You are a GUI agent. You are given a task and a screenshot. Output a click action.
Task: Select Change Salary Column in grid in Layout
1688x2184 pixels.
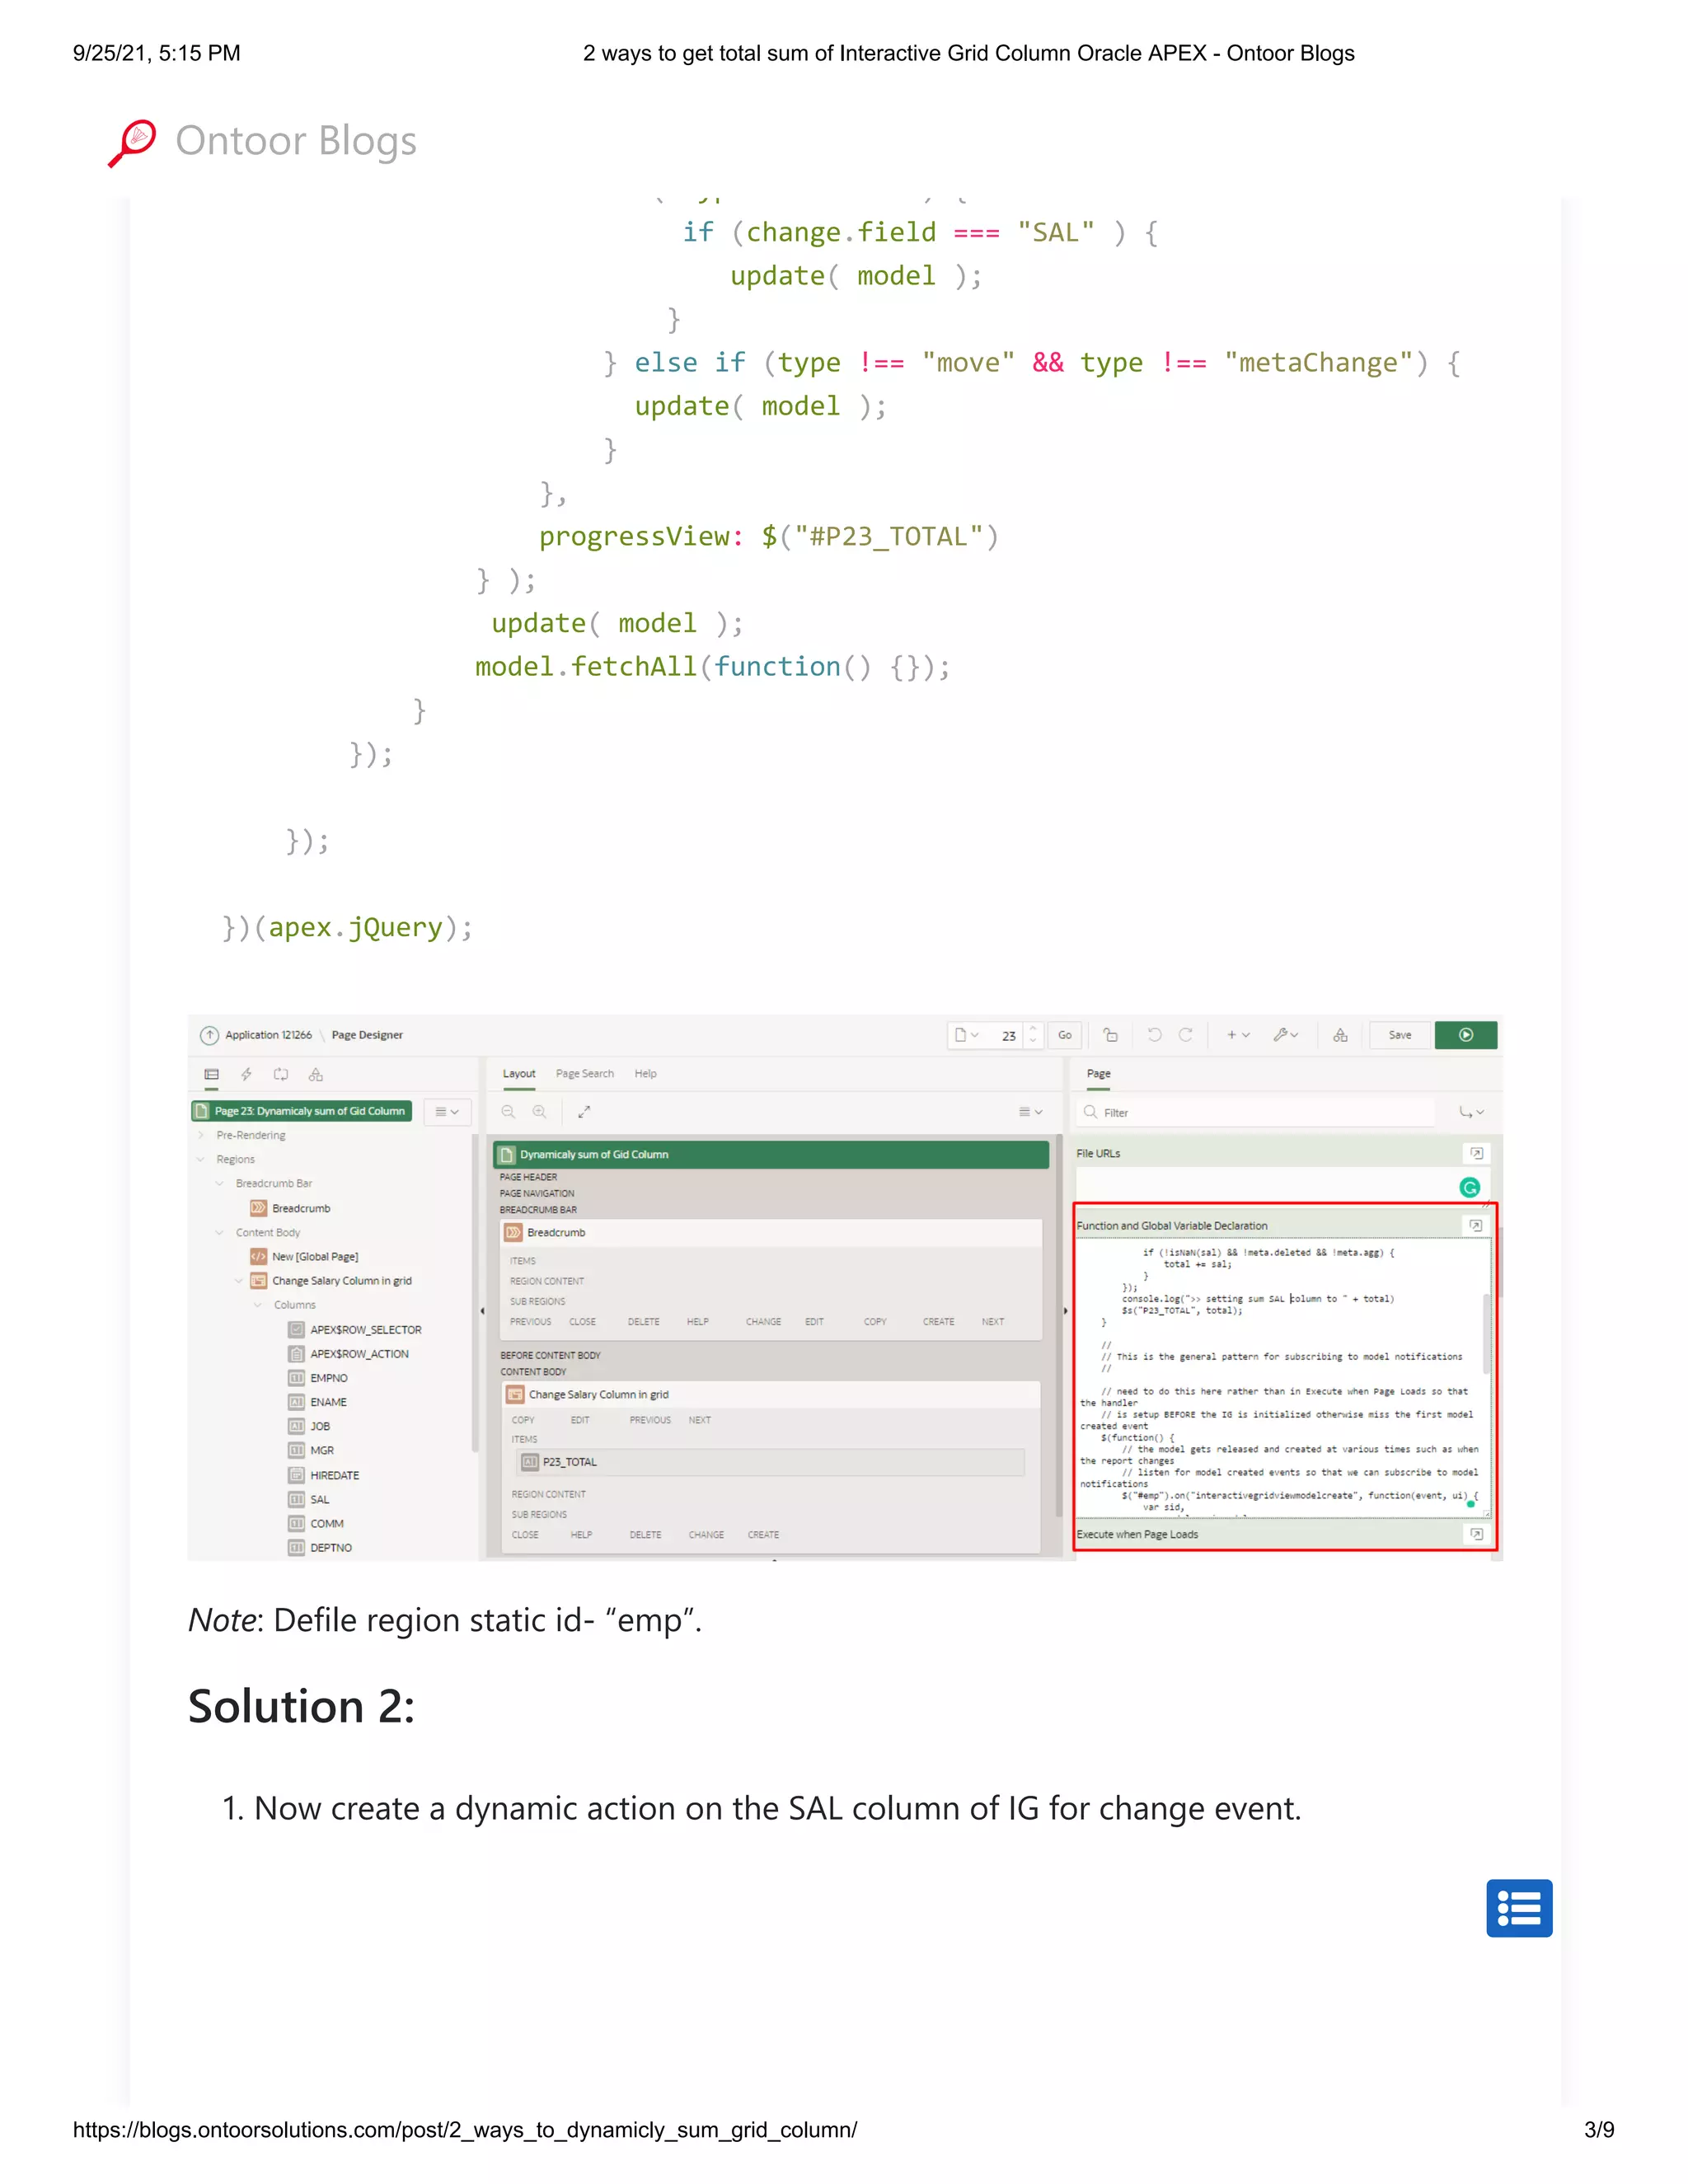(770, 1394)
